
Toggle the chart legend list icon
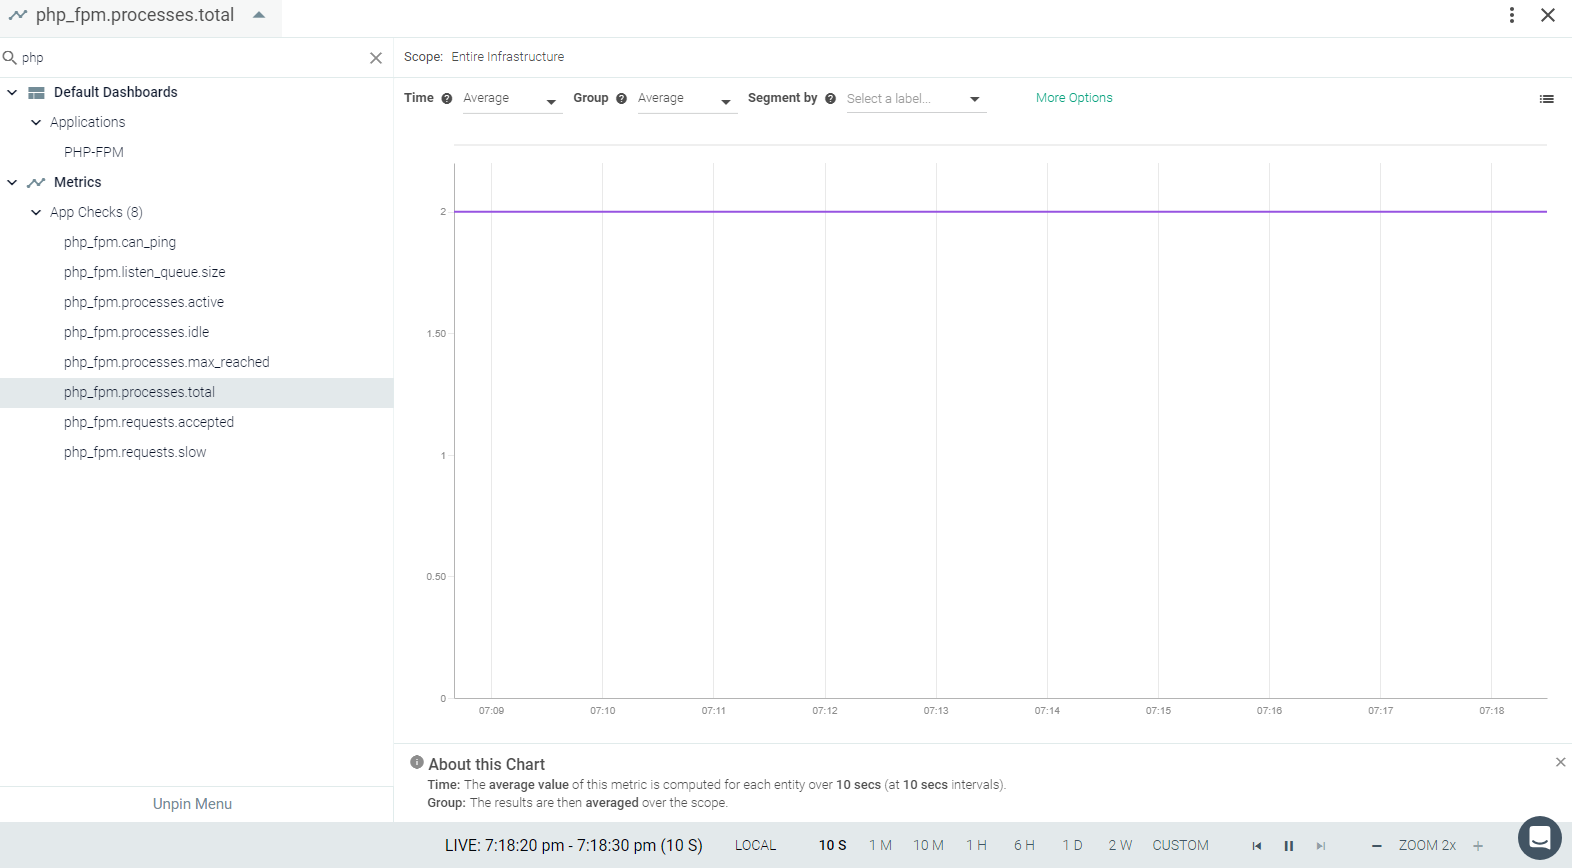pyautogui.click(x=1547, y=99)
